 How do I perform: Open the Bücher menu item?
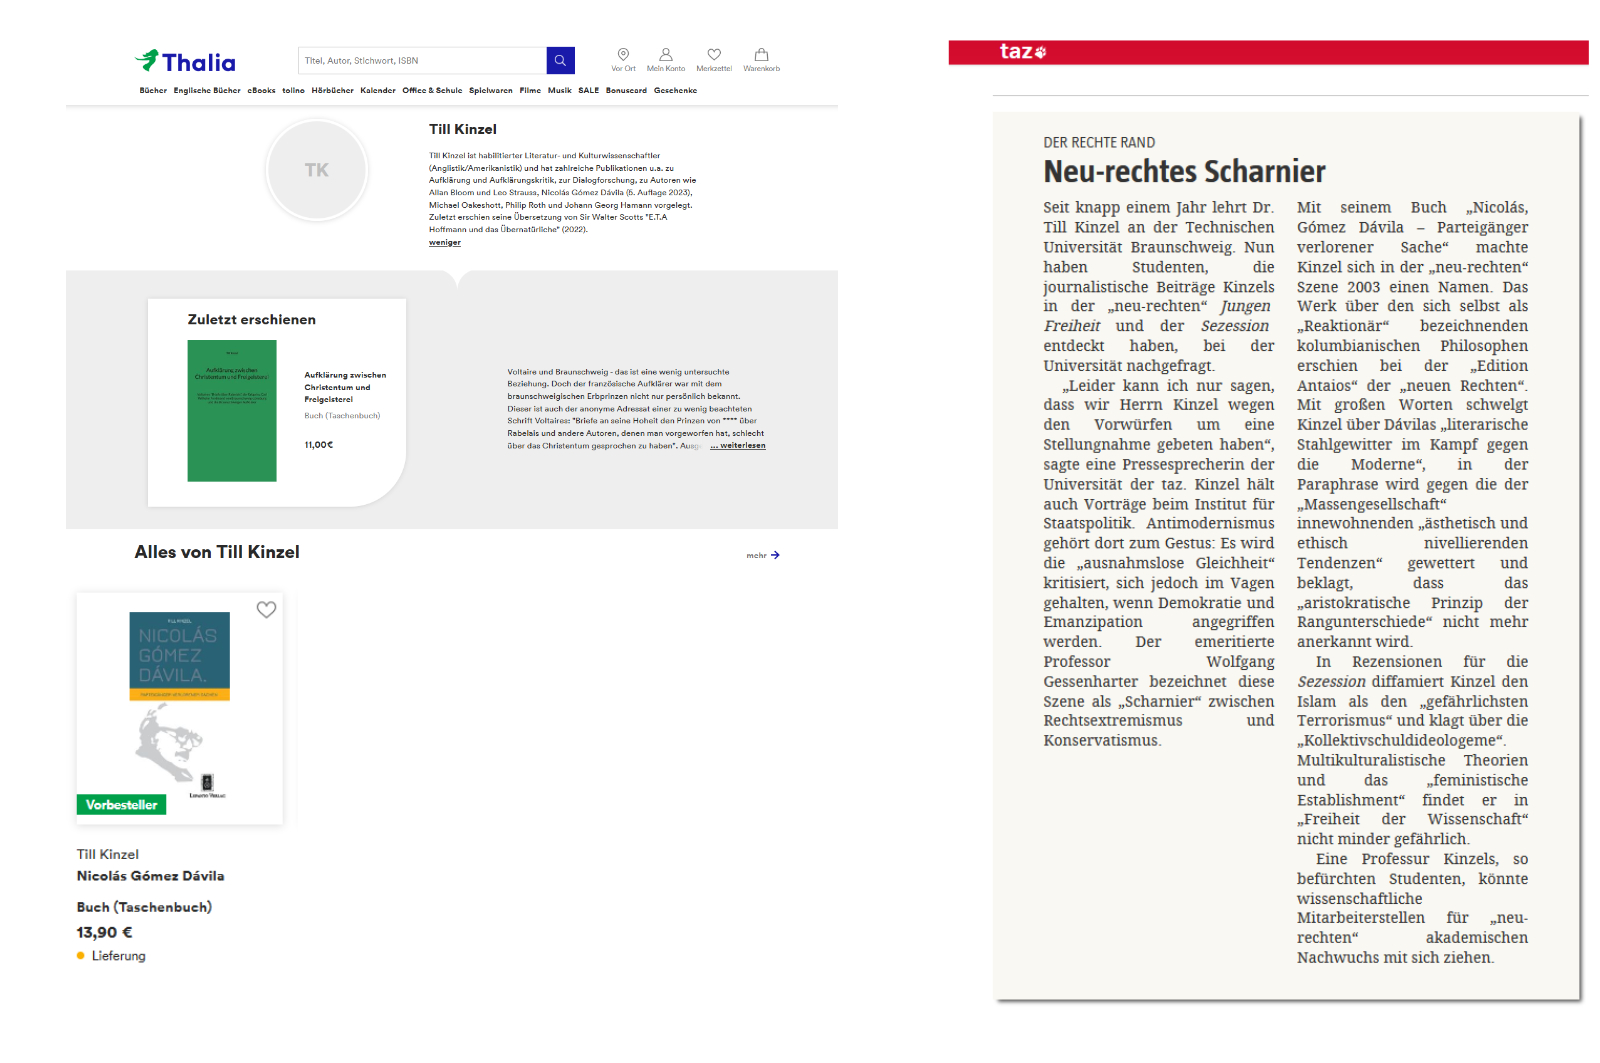153,91
